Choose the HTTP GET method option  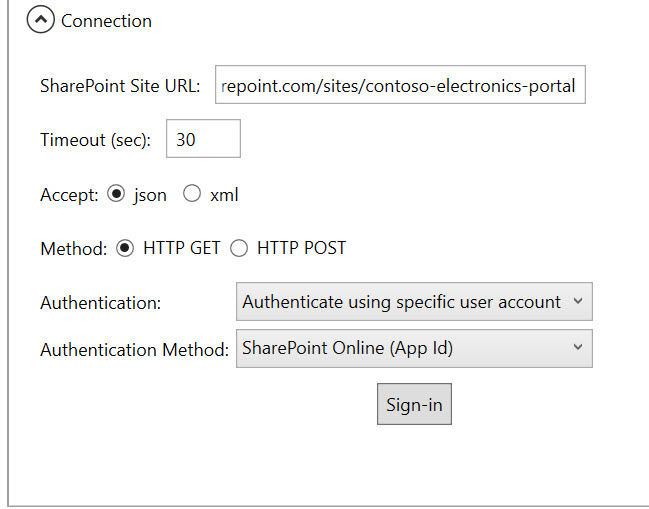(x=125, y=248)
